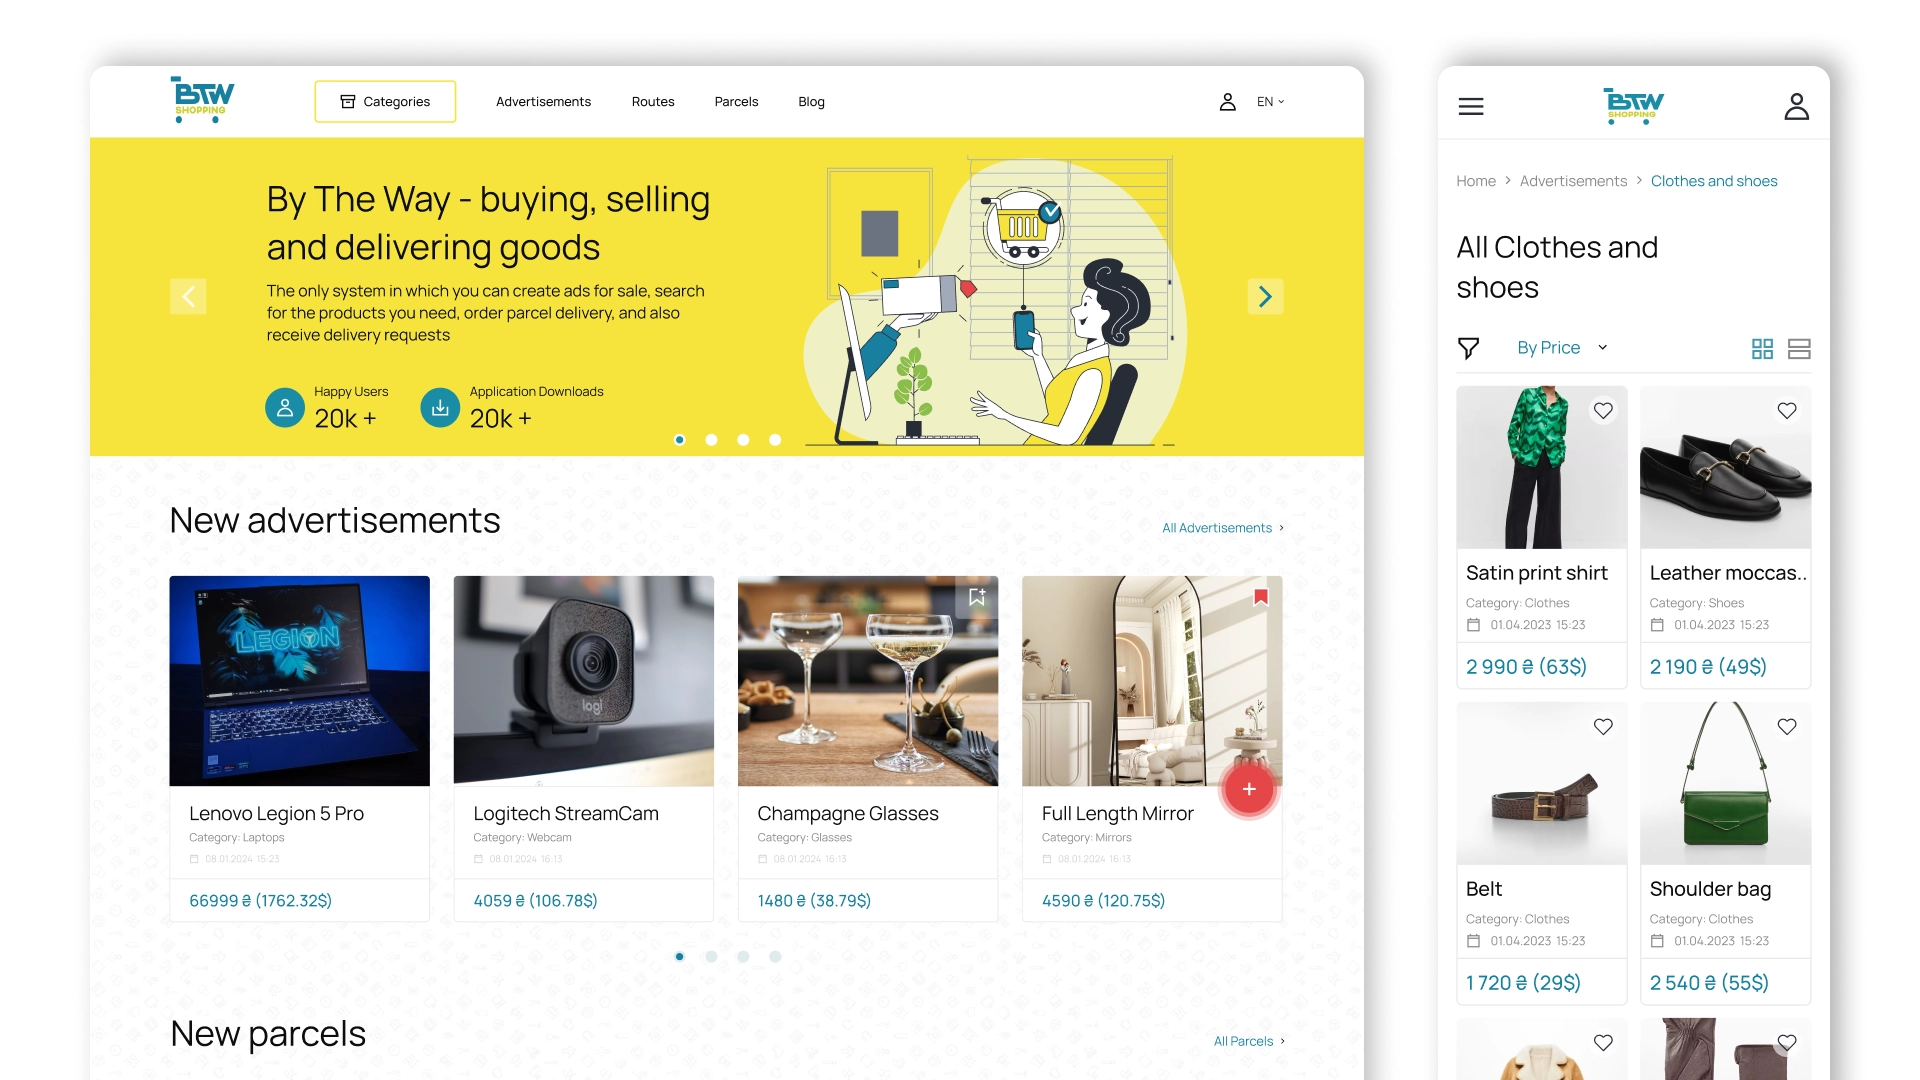Select second advertisements carousel dot
Viewport: 1920px width, 1080px height.
pyautogui.click(x=711, y=957)
